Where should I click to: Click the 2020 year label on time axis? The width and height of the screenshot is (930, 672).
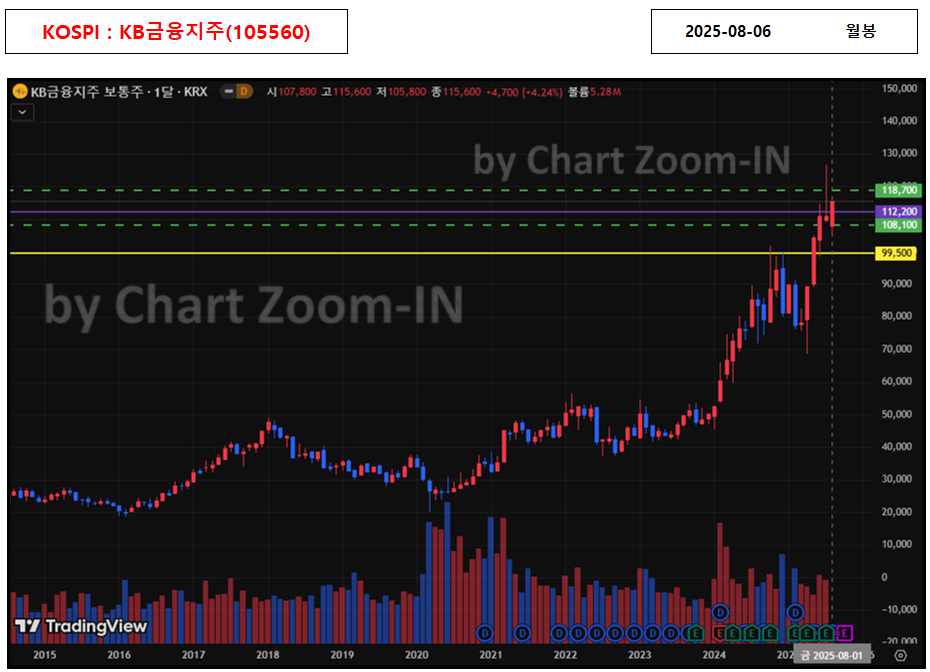tap(416, 655)
